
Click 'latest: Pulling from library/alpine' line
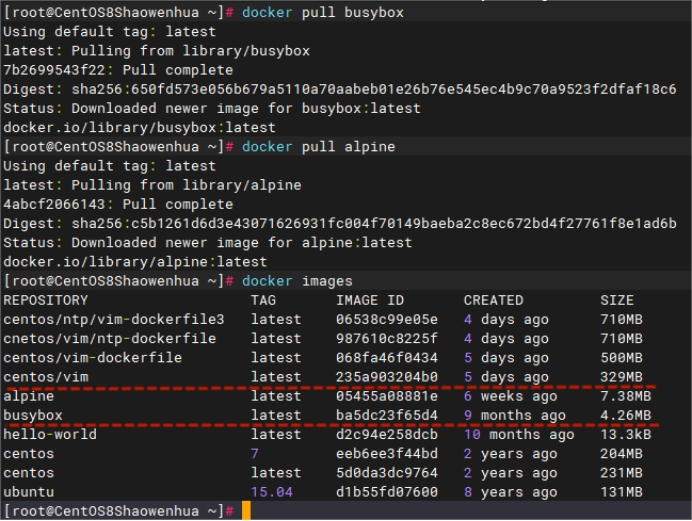(x=152, y=185)
